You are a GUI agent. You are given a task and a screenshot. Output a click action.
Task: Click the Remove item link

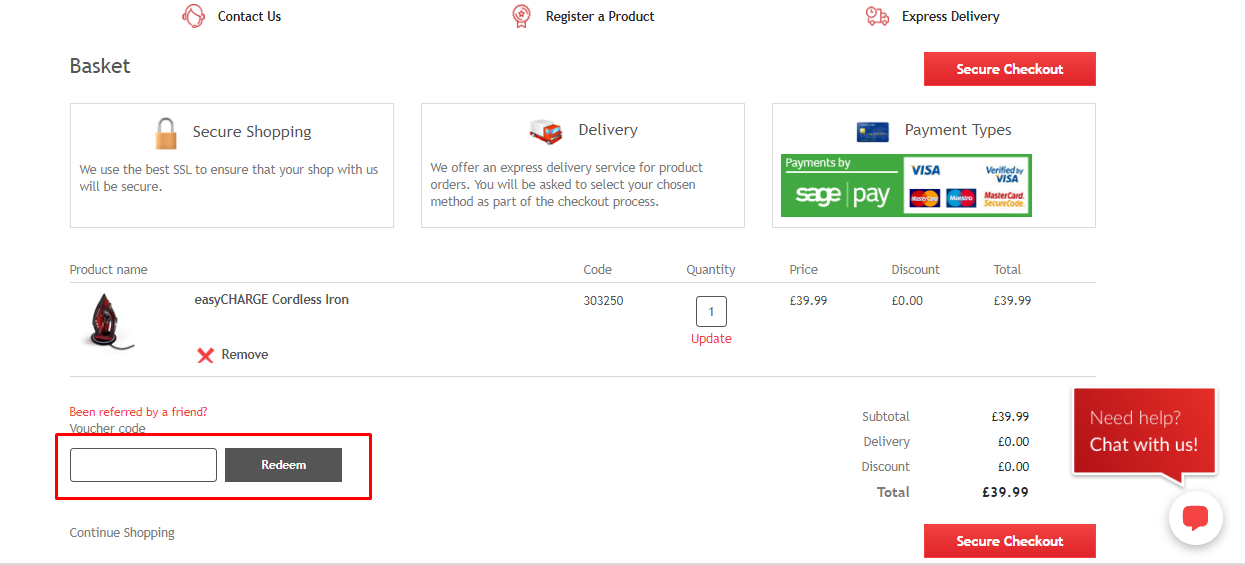245,355
